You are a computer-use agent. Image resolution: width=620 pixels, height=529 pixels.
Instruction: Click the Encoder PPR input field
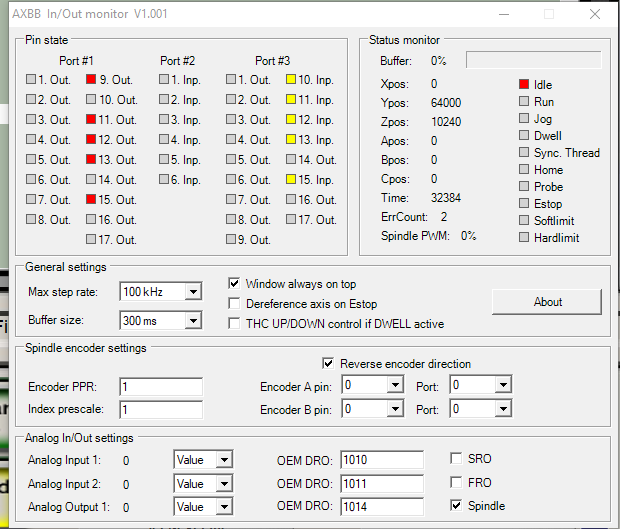click(x=161, y=387)
